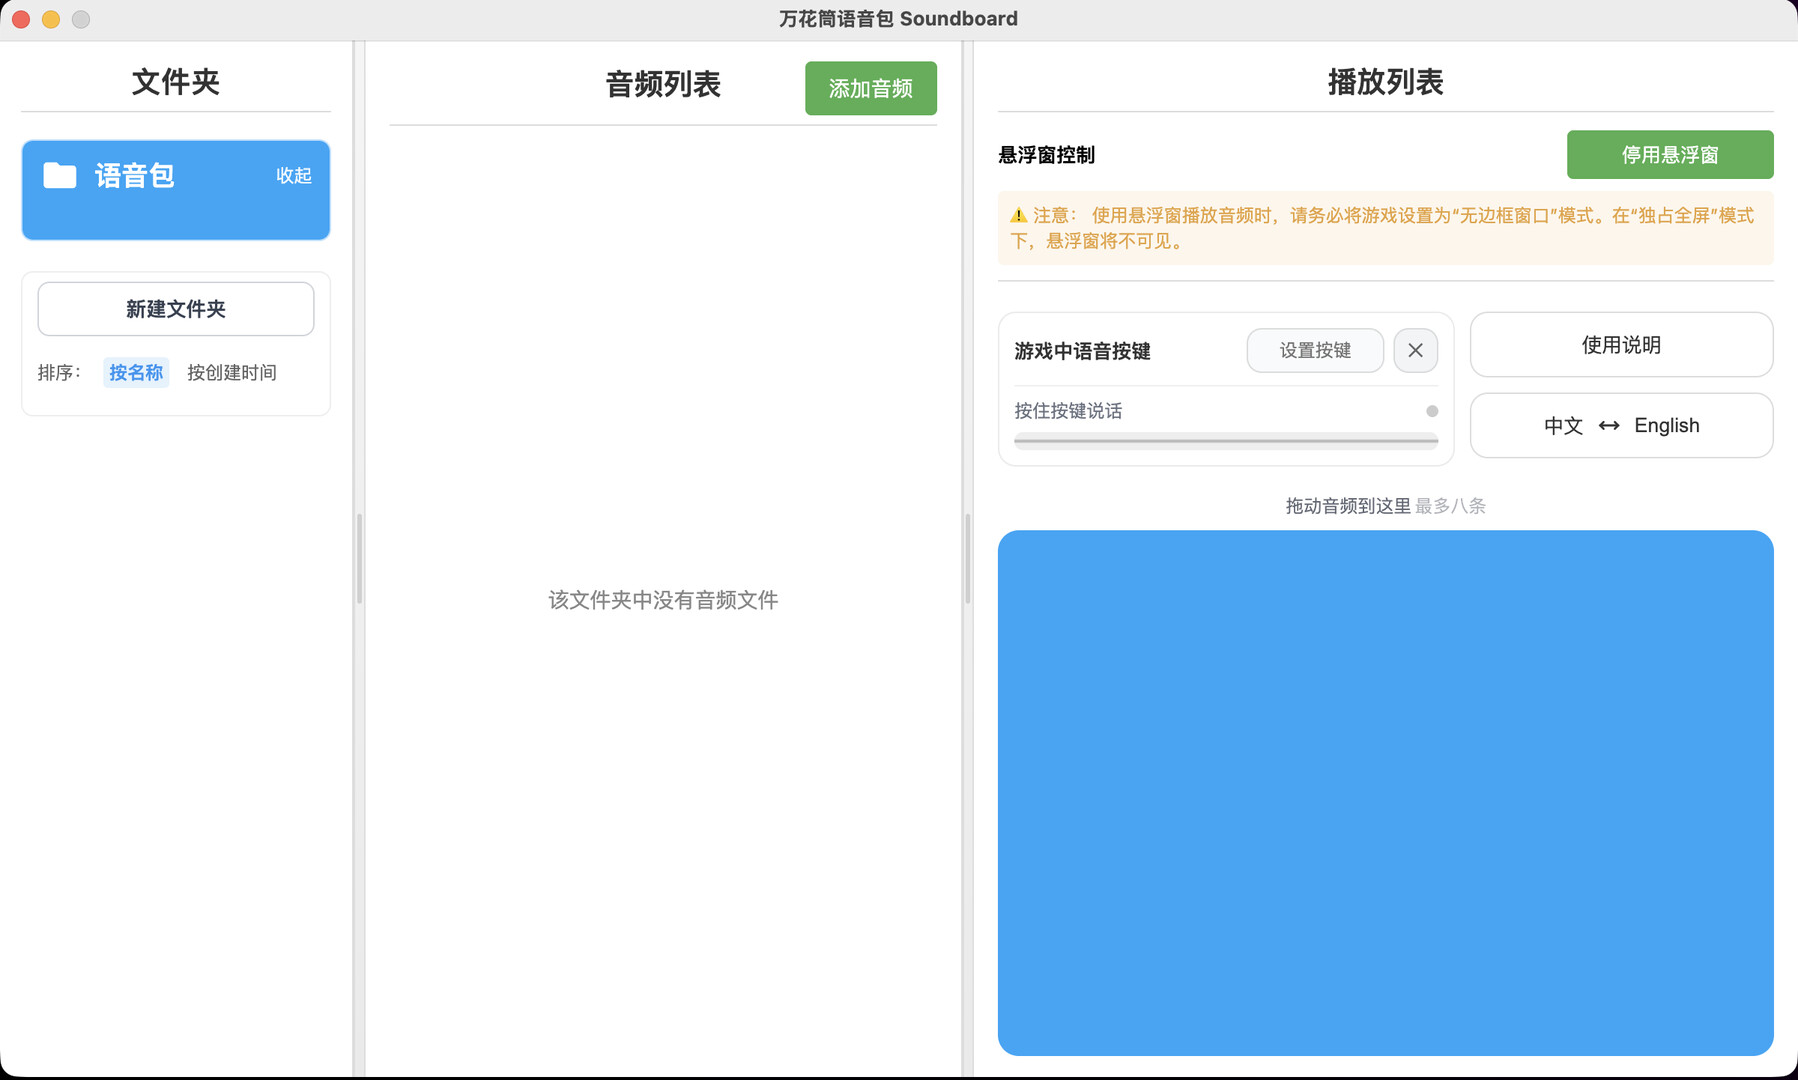Open 设置按键 to configure the hotkey
Screen dimensions: 1798x1080
click(1314, 351)
